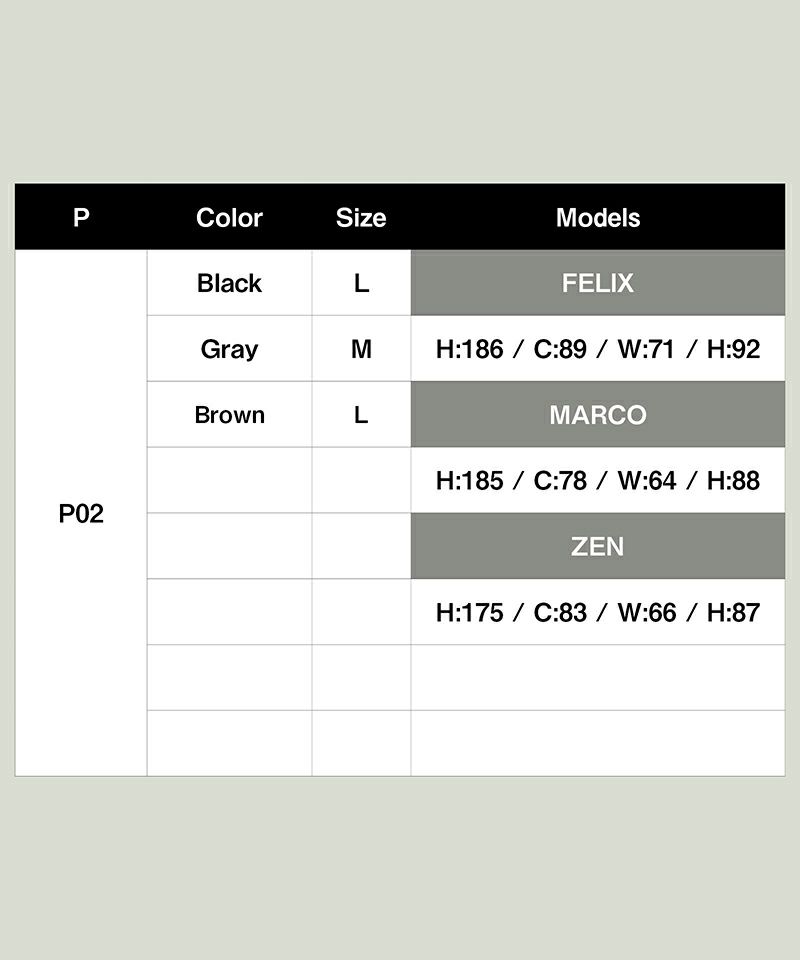Image resolution: width=800 pixels, height=960 pixels.
Task: Select the Black color cell
Action: (229, 283)
